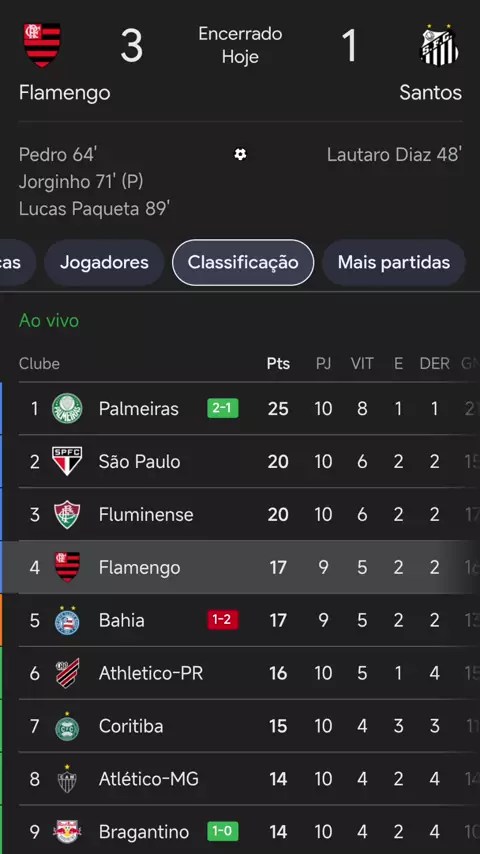Tap Palmeiras live score 2-1 badge
This screenshot has width=480, height=854.
(222, 408)
